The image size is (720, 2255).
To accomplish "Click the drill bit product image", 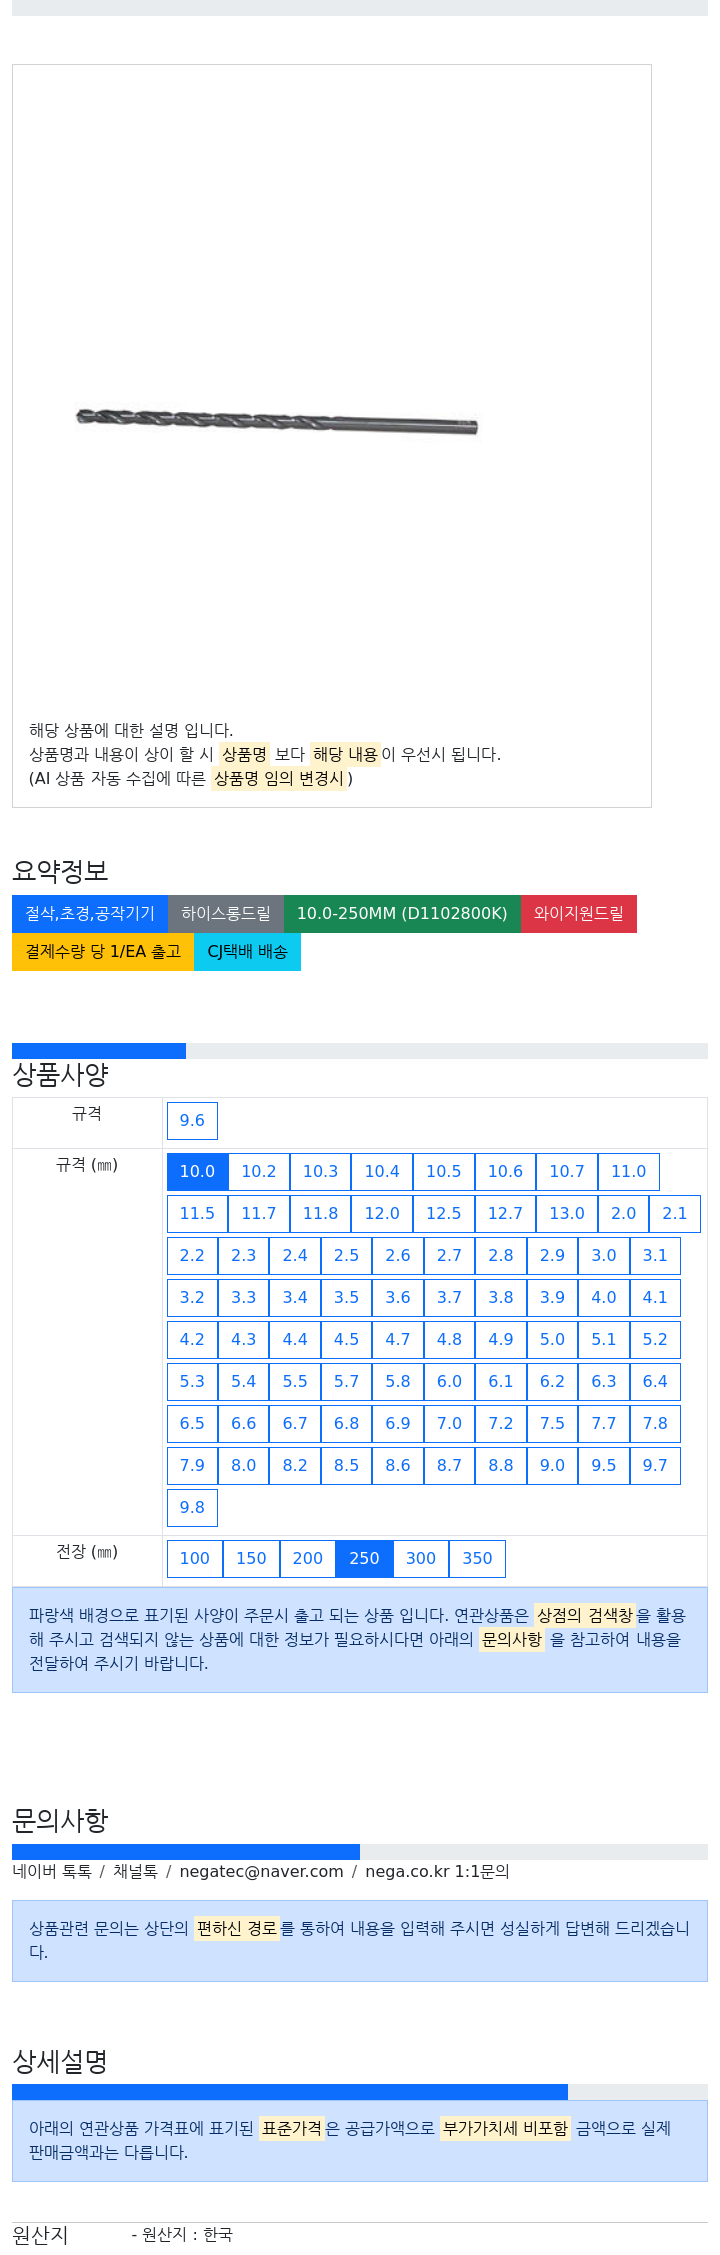I will coord(277,421).
